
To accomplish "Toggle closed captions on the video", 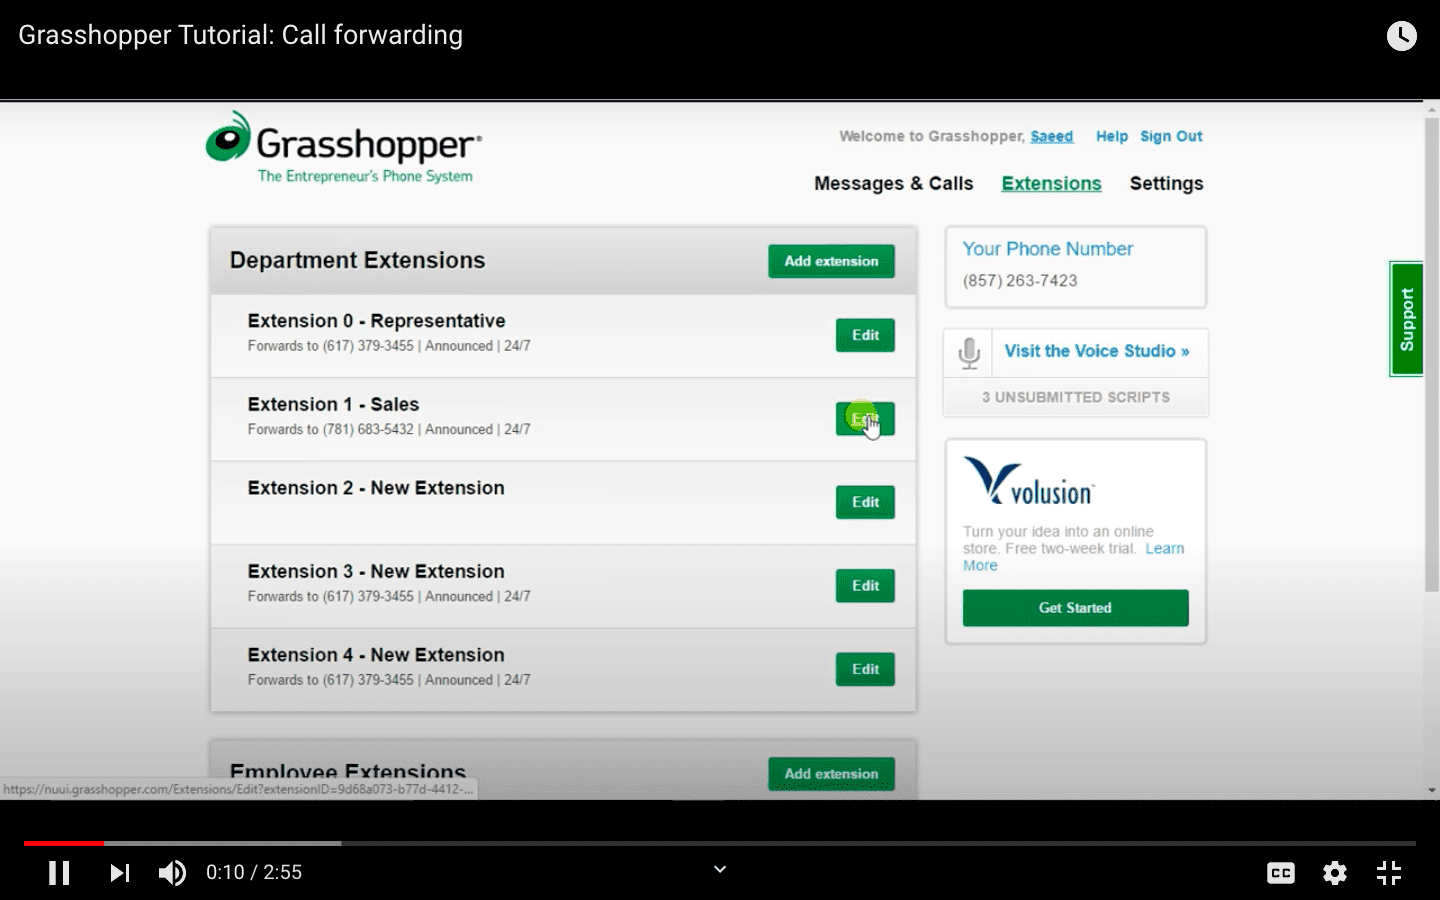I will point(1281,873).
